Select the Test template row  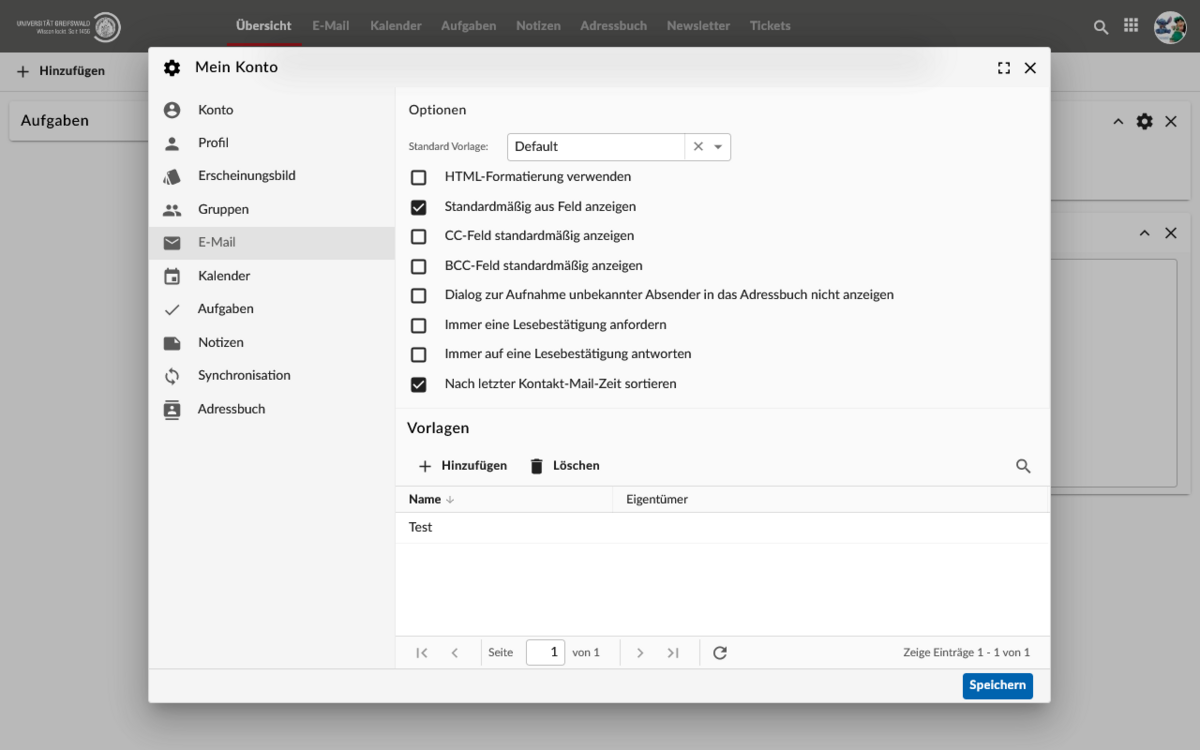tap(421, 528)
